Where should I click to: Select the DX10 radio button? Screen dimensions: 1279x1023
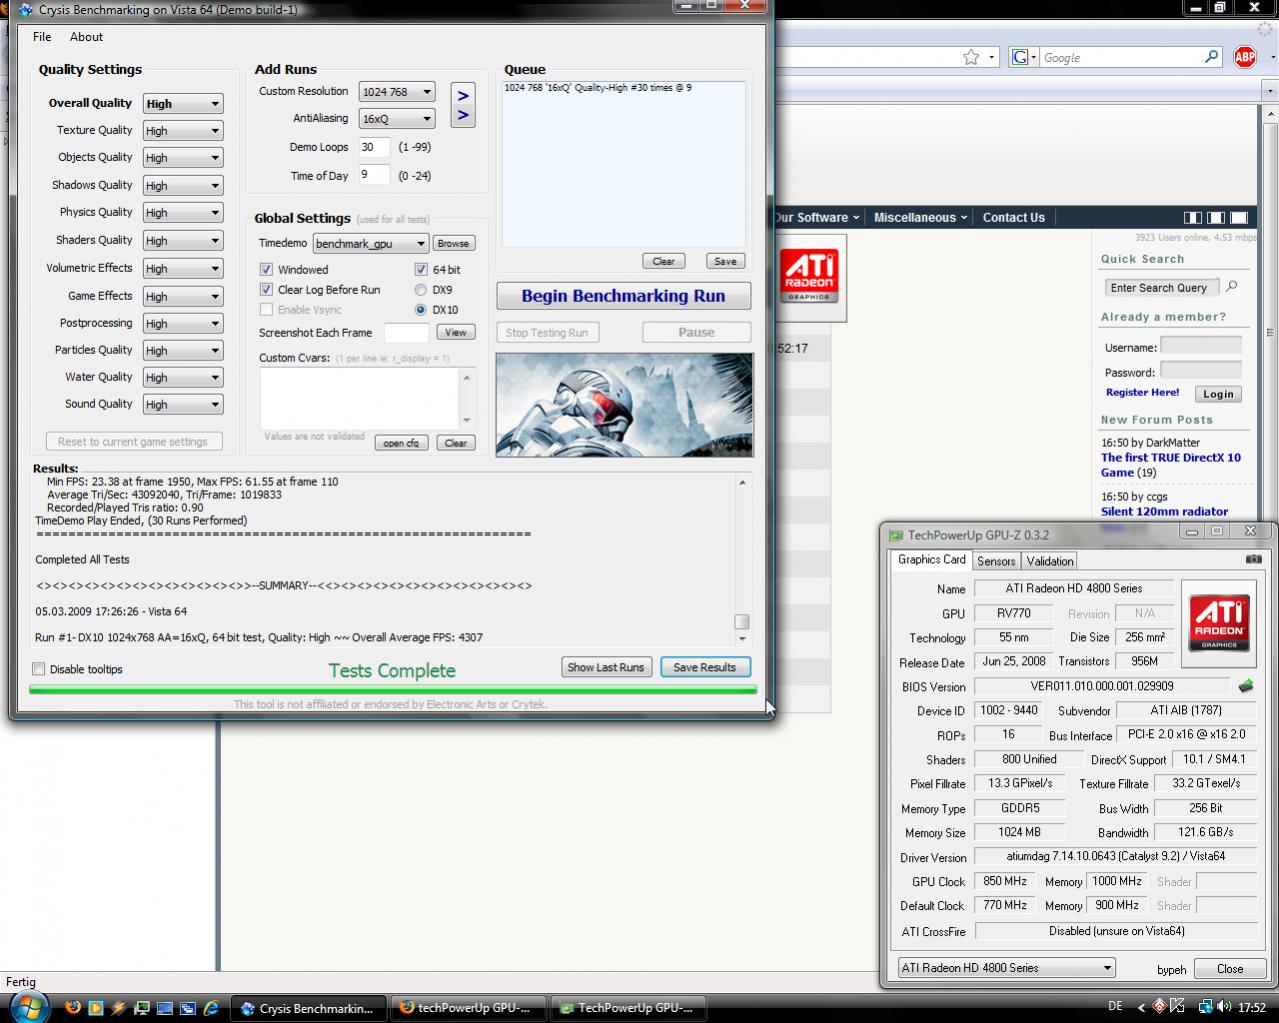(x=421, y=309)
